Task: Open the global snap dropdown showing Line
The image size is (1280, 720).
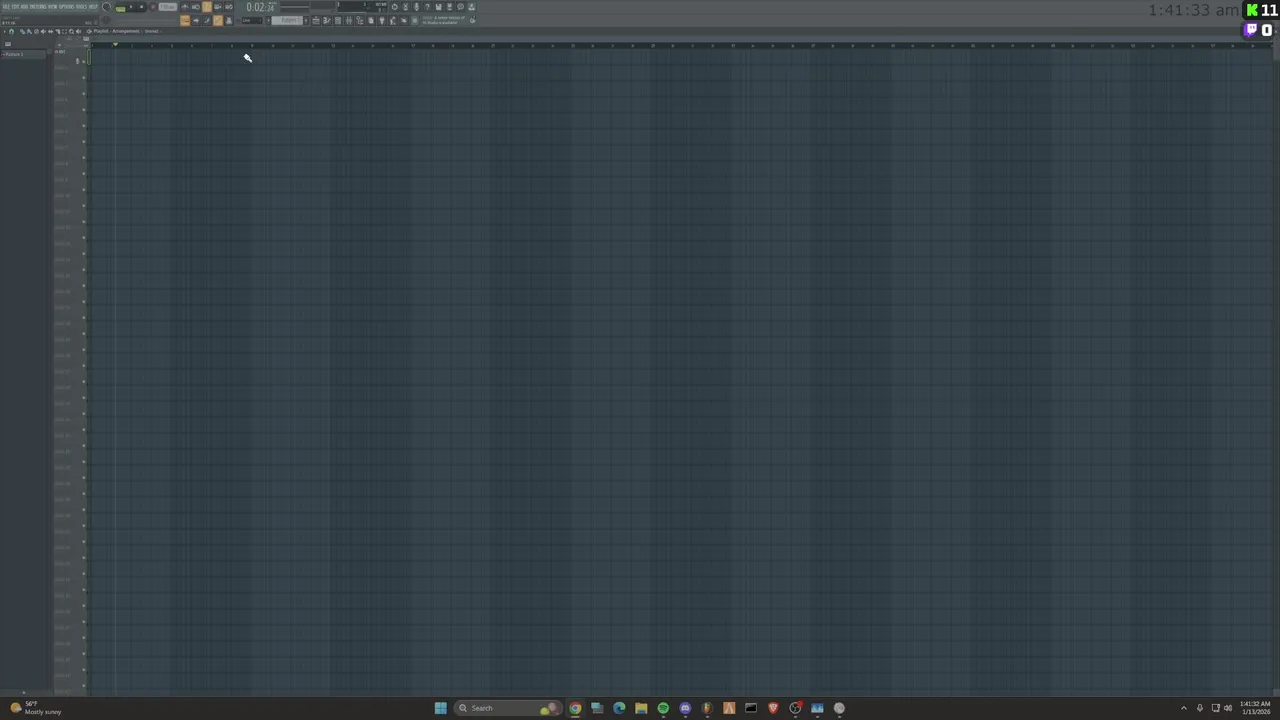Action: (252, 20)
